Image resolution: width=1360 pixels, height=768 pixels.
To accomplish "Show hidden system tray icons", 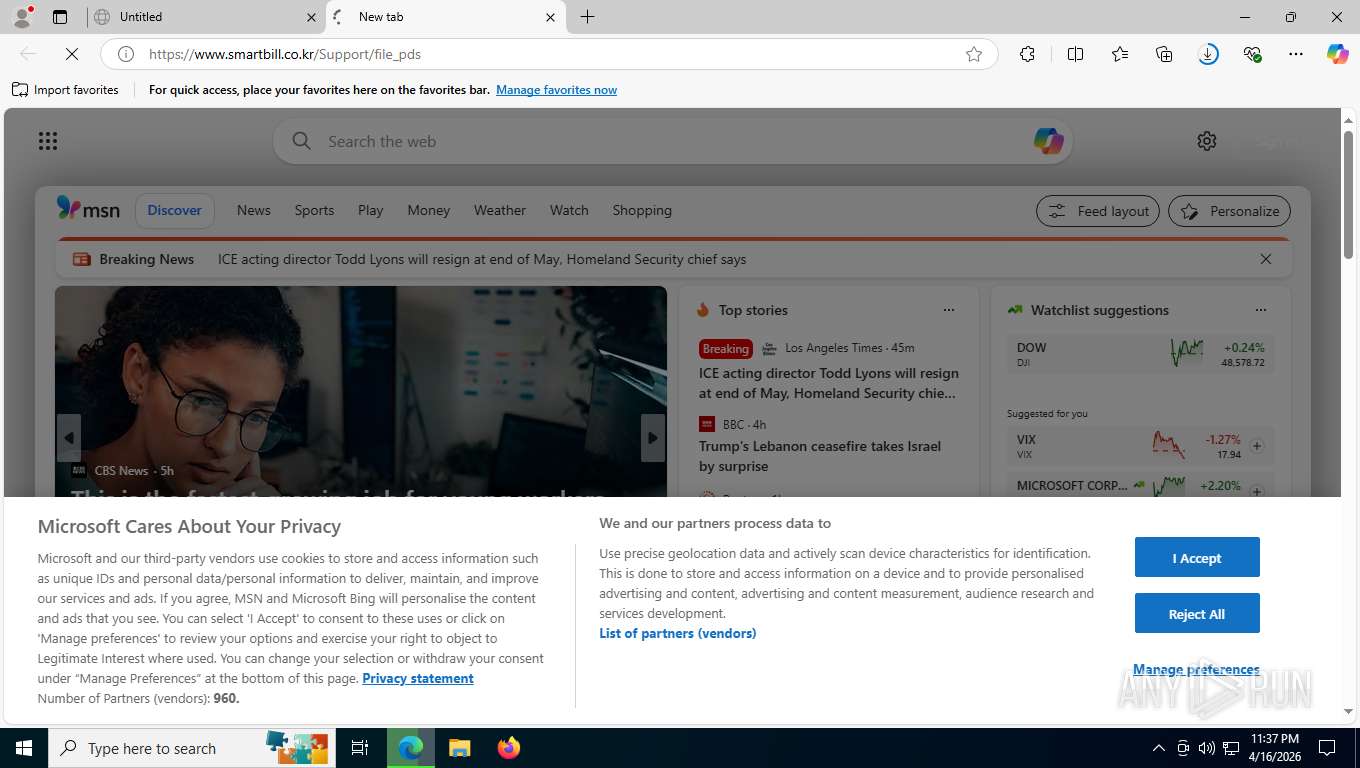I will [1158, 748].
